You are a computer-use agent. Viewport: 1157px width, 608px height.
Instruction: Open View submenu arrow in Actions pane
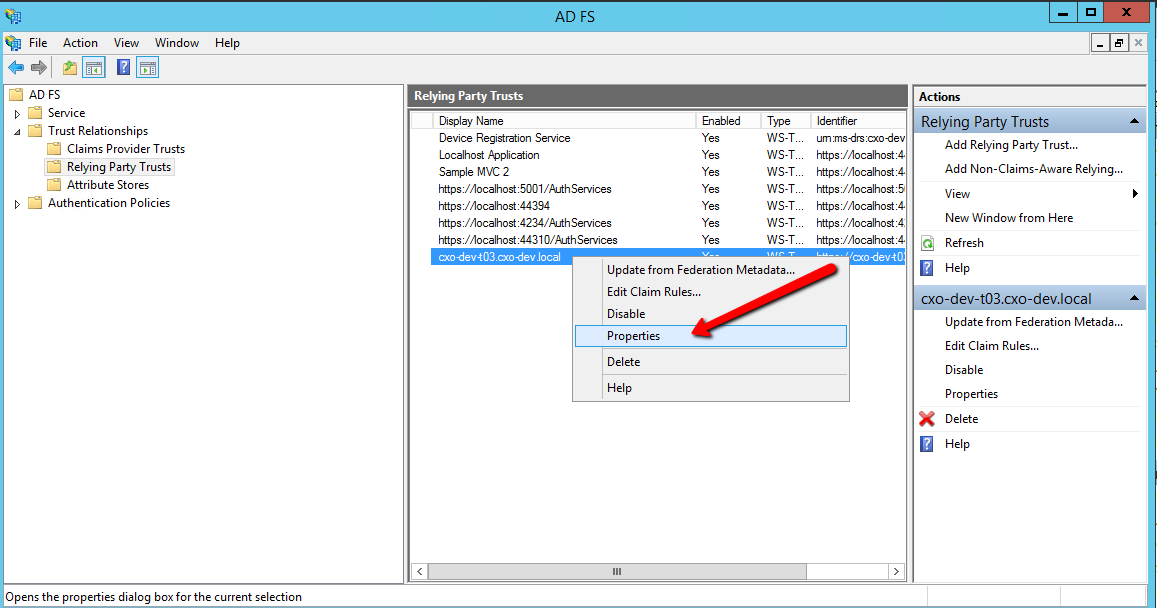tap(1135, 194)
